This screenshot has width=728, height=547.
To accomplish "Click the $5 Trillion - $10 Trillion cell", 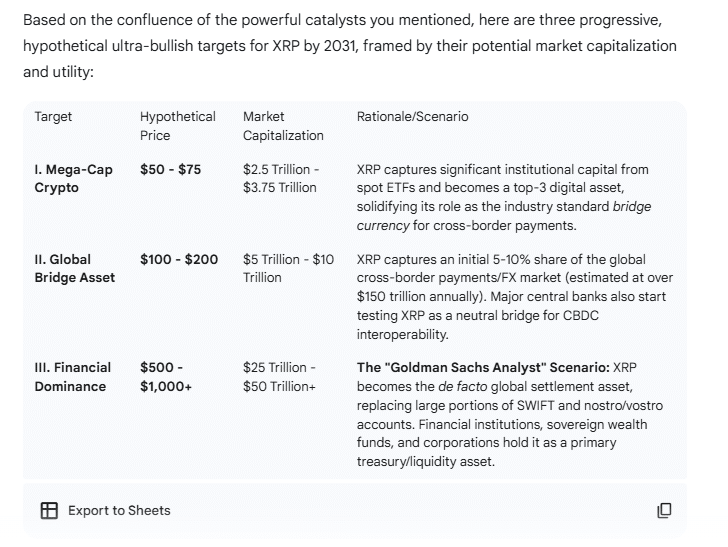I will [288, 268].
